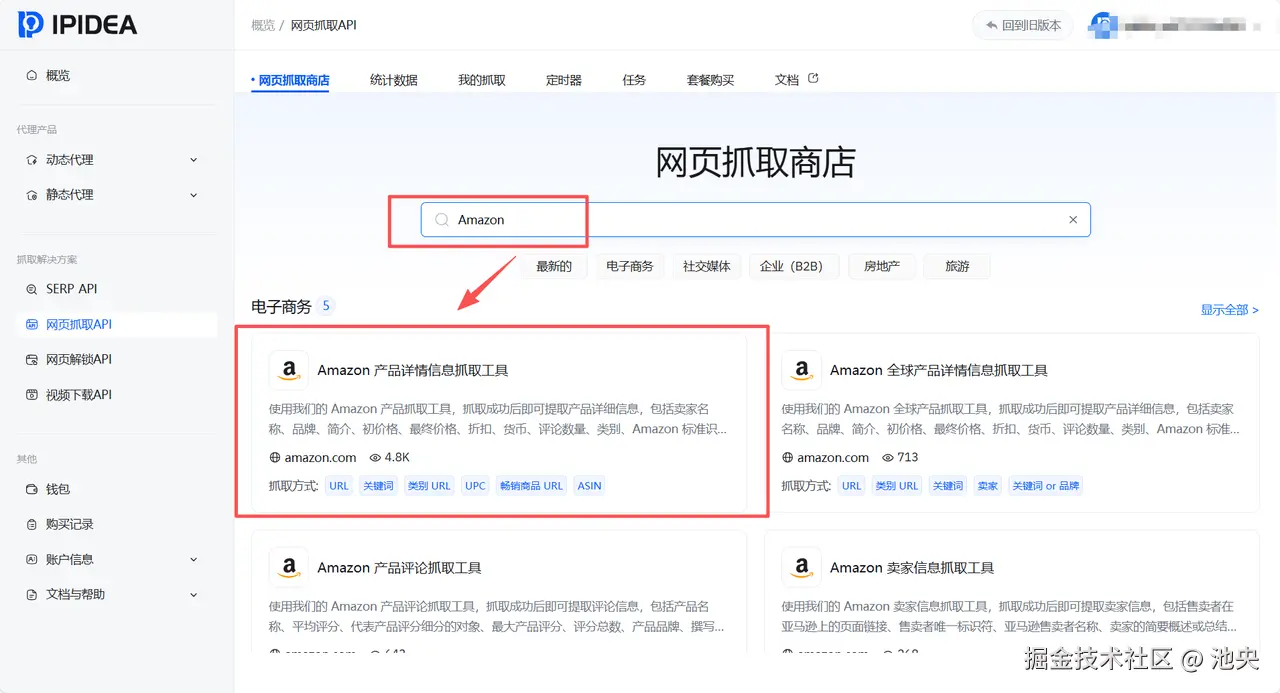Open Amazon 全球产品详情信息抓取工具 card title
Image resolution: width=1280 pixels, height=693 pixels.
click(939, 370)
